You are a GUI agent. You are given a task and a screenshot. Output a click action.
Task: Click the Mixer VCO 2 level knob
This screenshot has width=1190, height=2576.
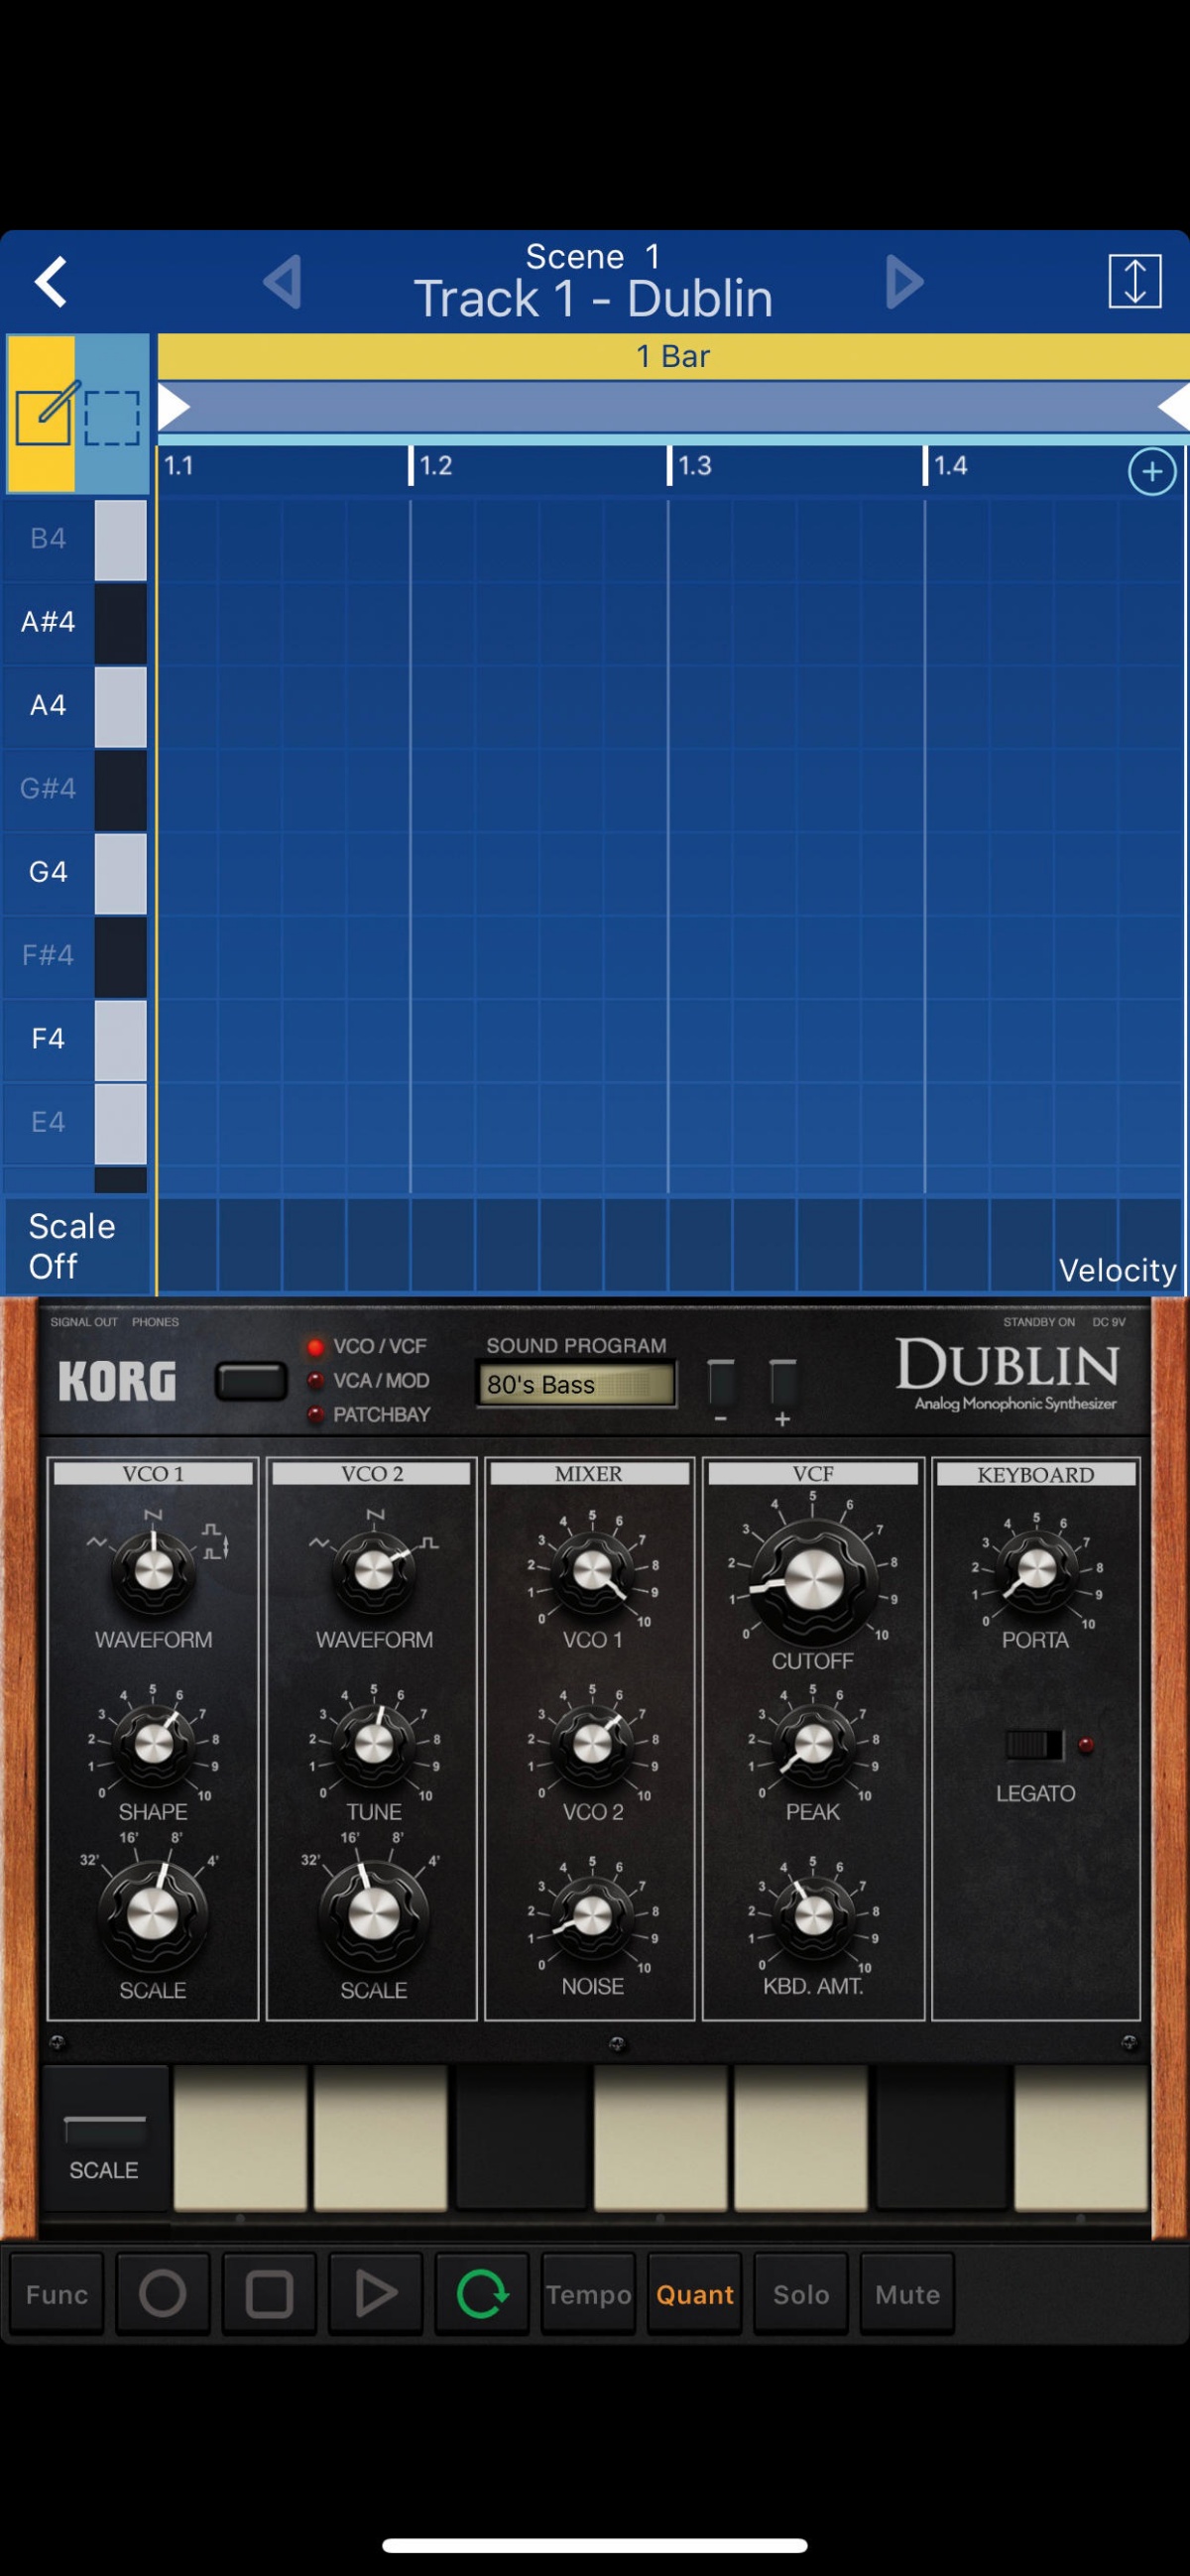click(592, 1744)
